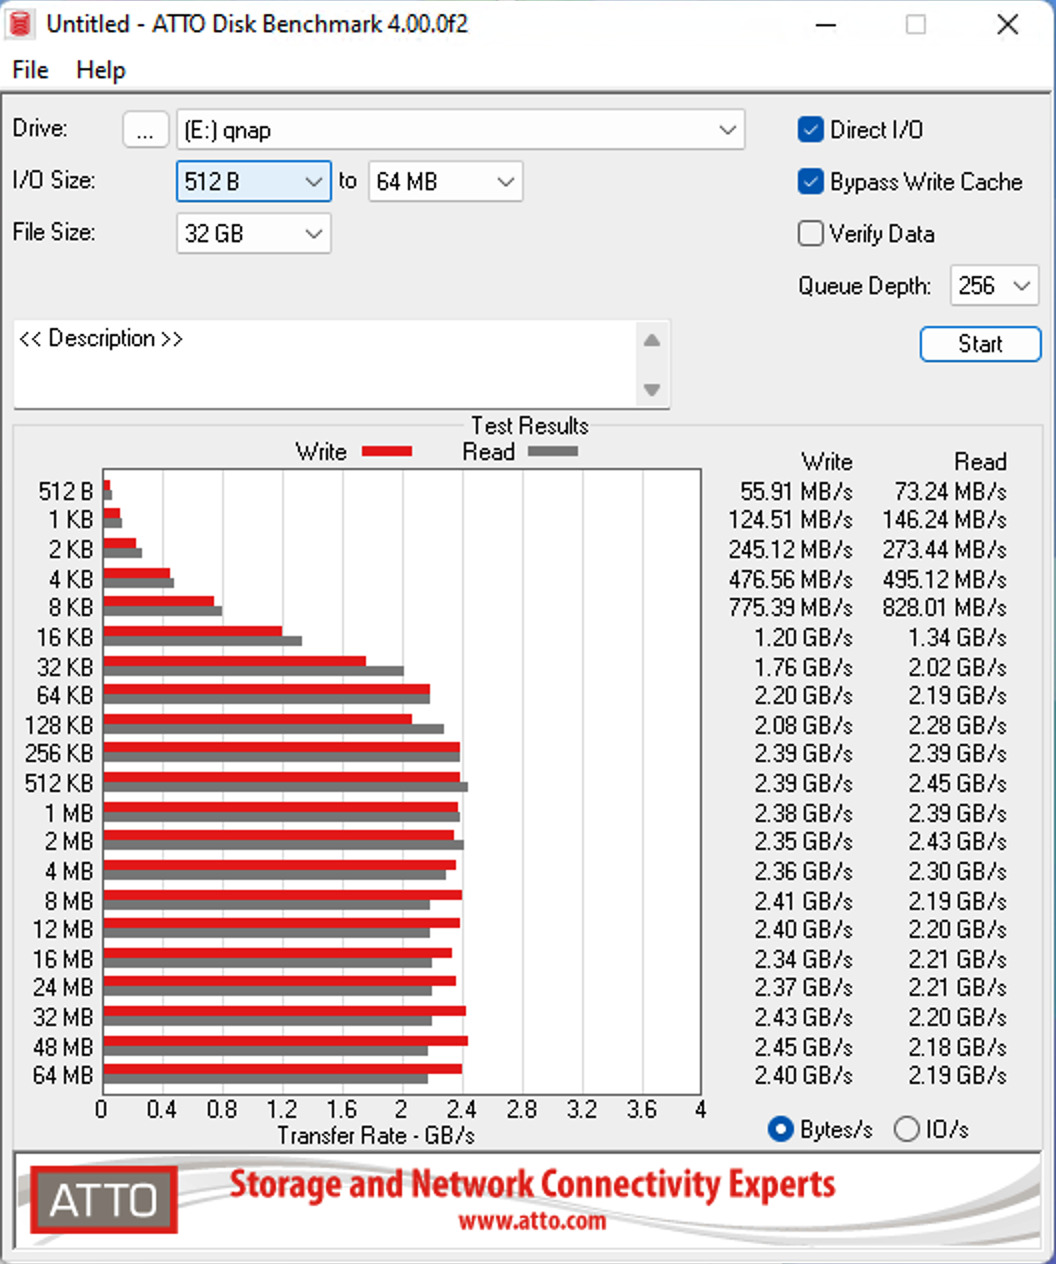Click the 2.18 GB/s read value for 48 MB
This screenshot has height=1264, width=1056.
coord(957,1047)
